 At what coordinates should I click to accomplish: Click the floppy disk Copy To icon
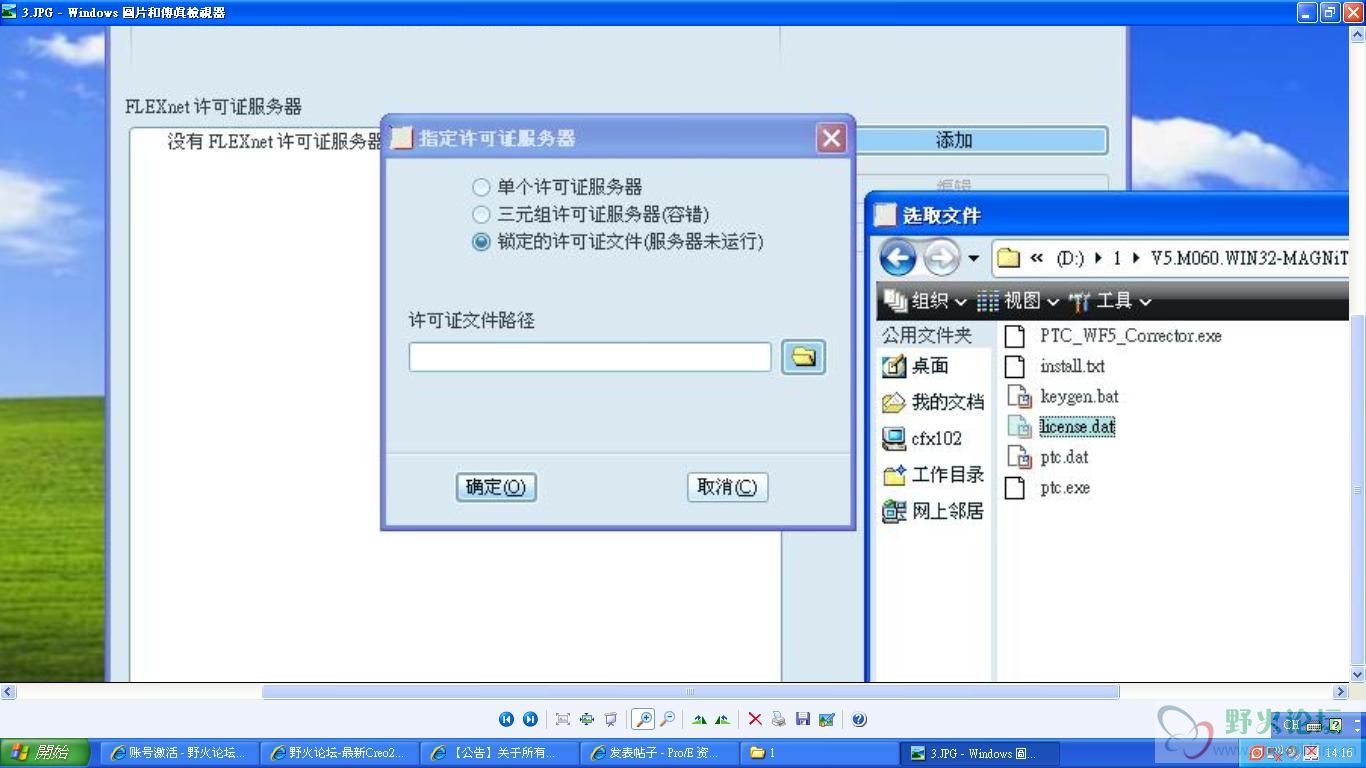[x=803, y=719]
